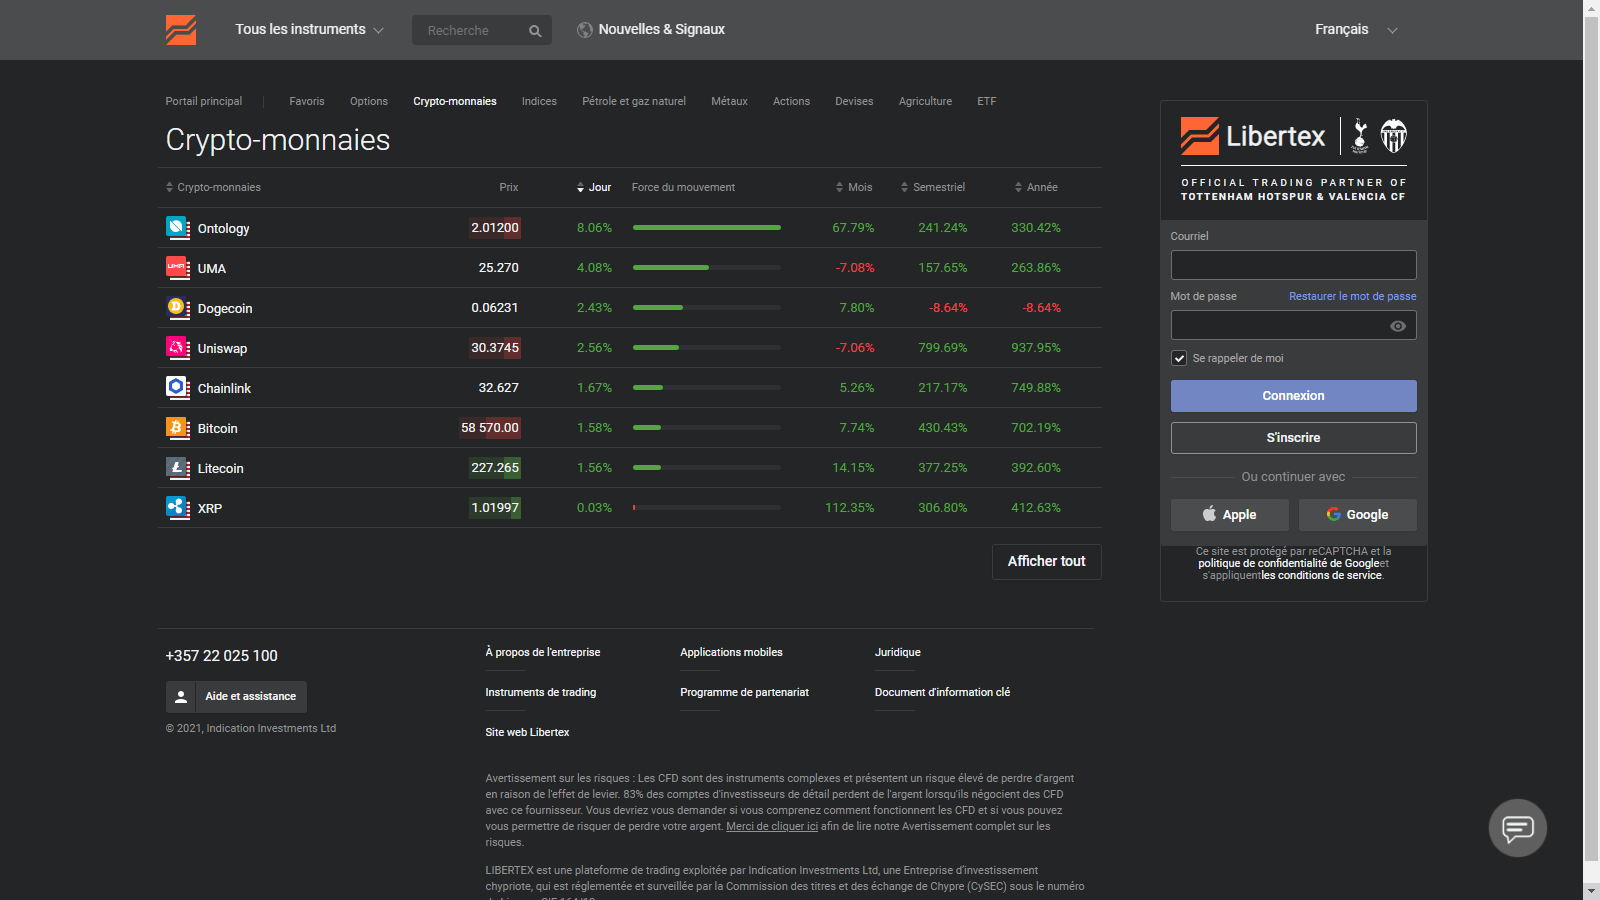
Task: Click the S'inscrire button
Action: point(1293,438)
